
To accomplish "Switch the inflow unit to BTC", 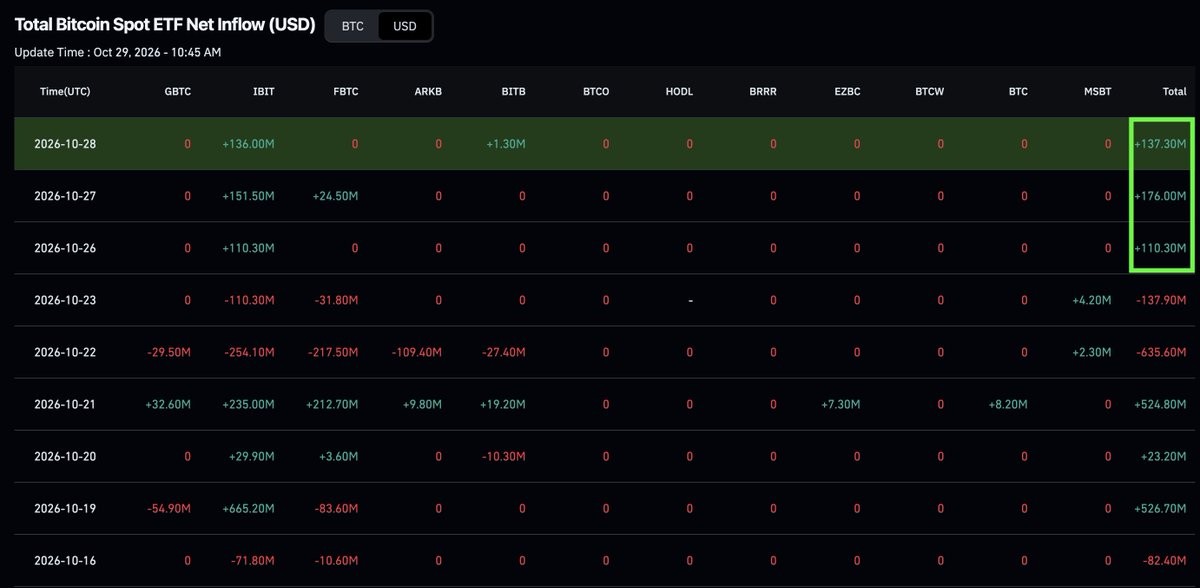I will click(353, 26).
